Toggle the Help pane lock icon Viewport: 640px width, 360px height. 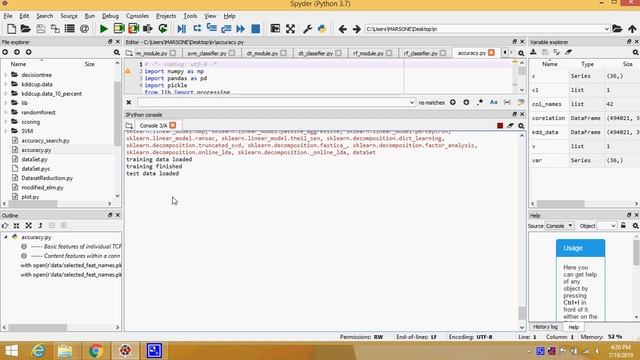[x=623, y=226]
